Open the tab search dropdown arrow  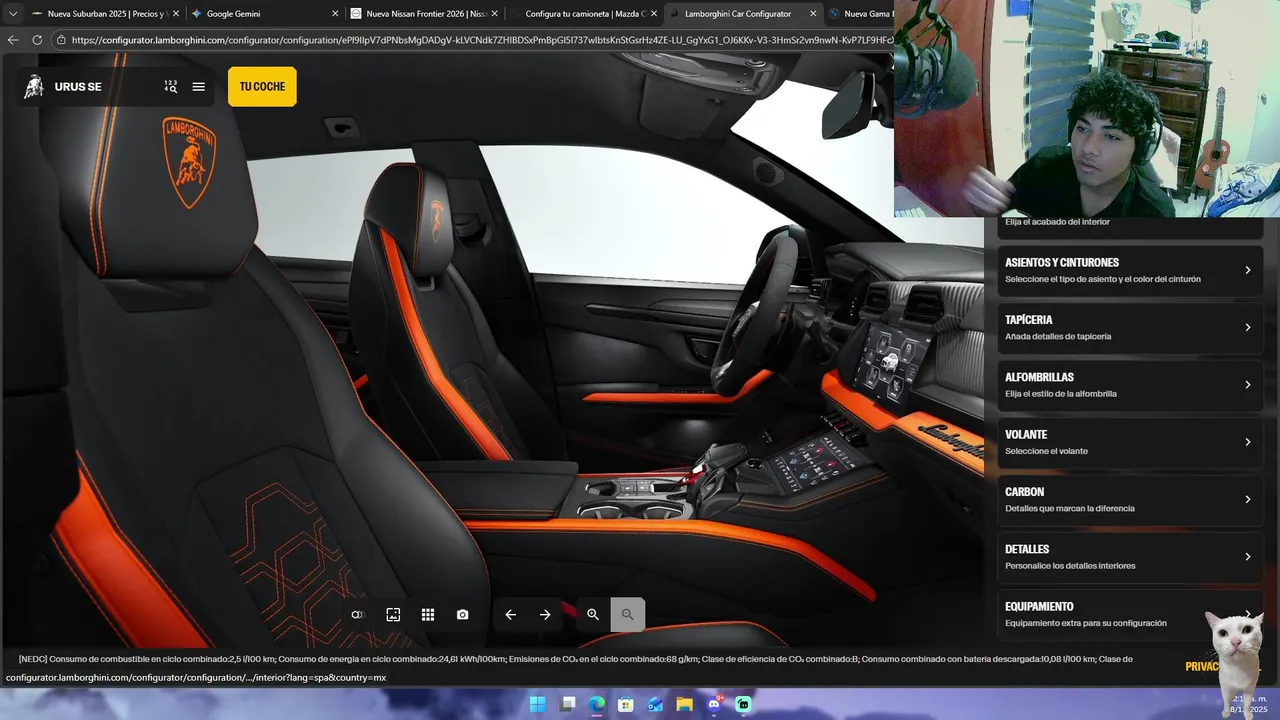[x=13, y=14]
